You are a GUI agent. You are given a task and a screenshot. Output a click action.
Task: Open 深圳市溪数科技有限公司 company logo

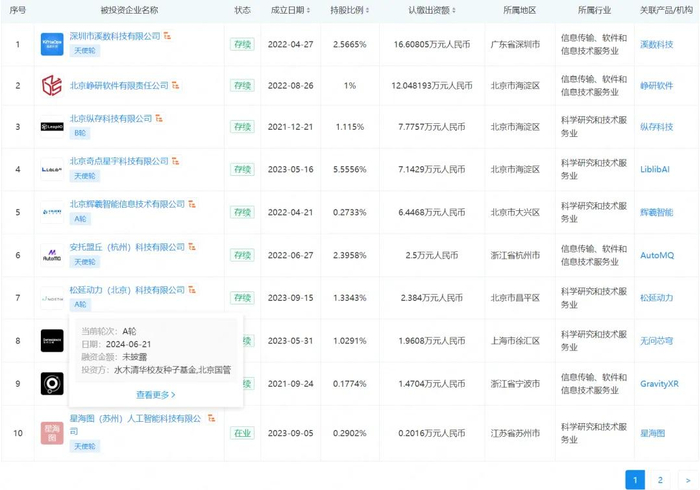pos(52,44)
